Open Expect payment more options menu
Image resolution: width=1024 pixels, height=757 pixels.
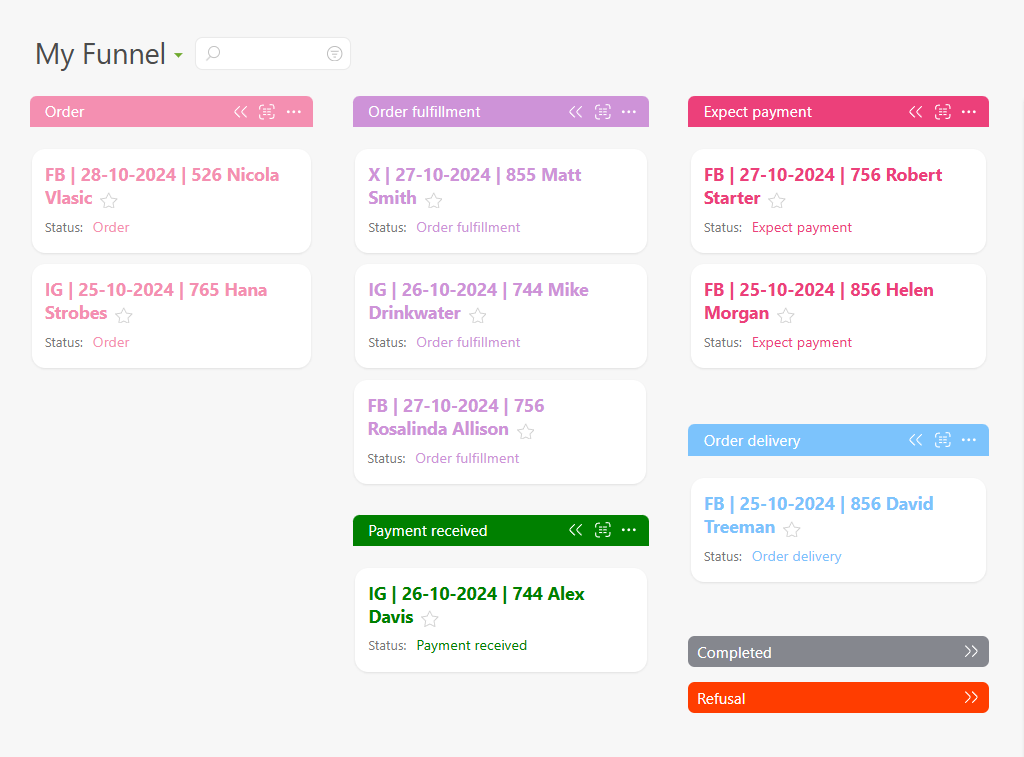point(969,112)
